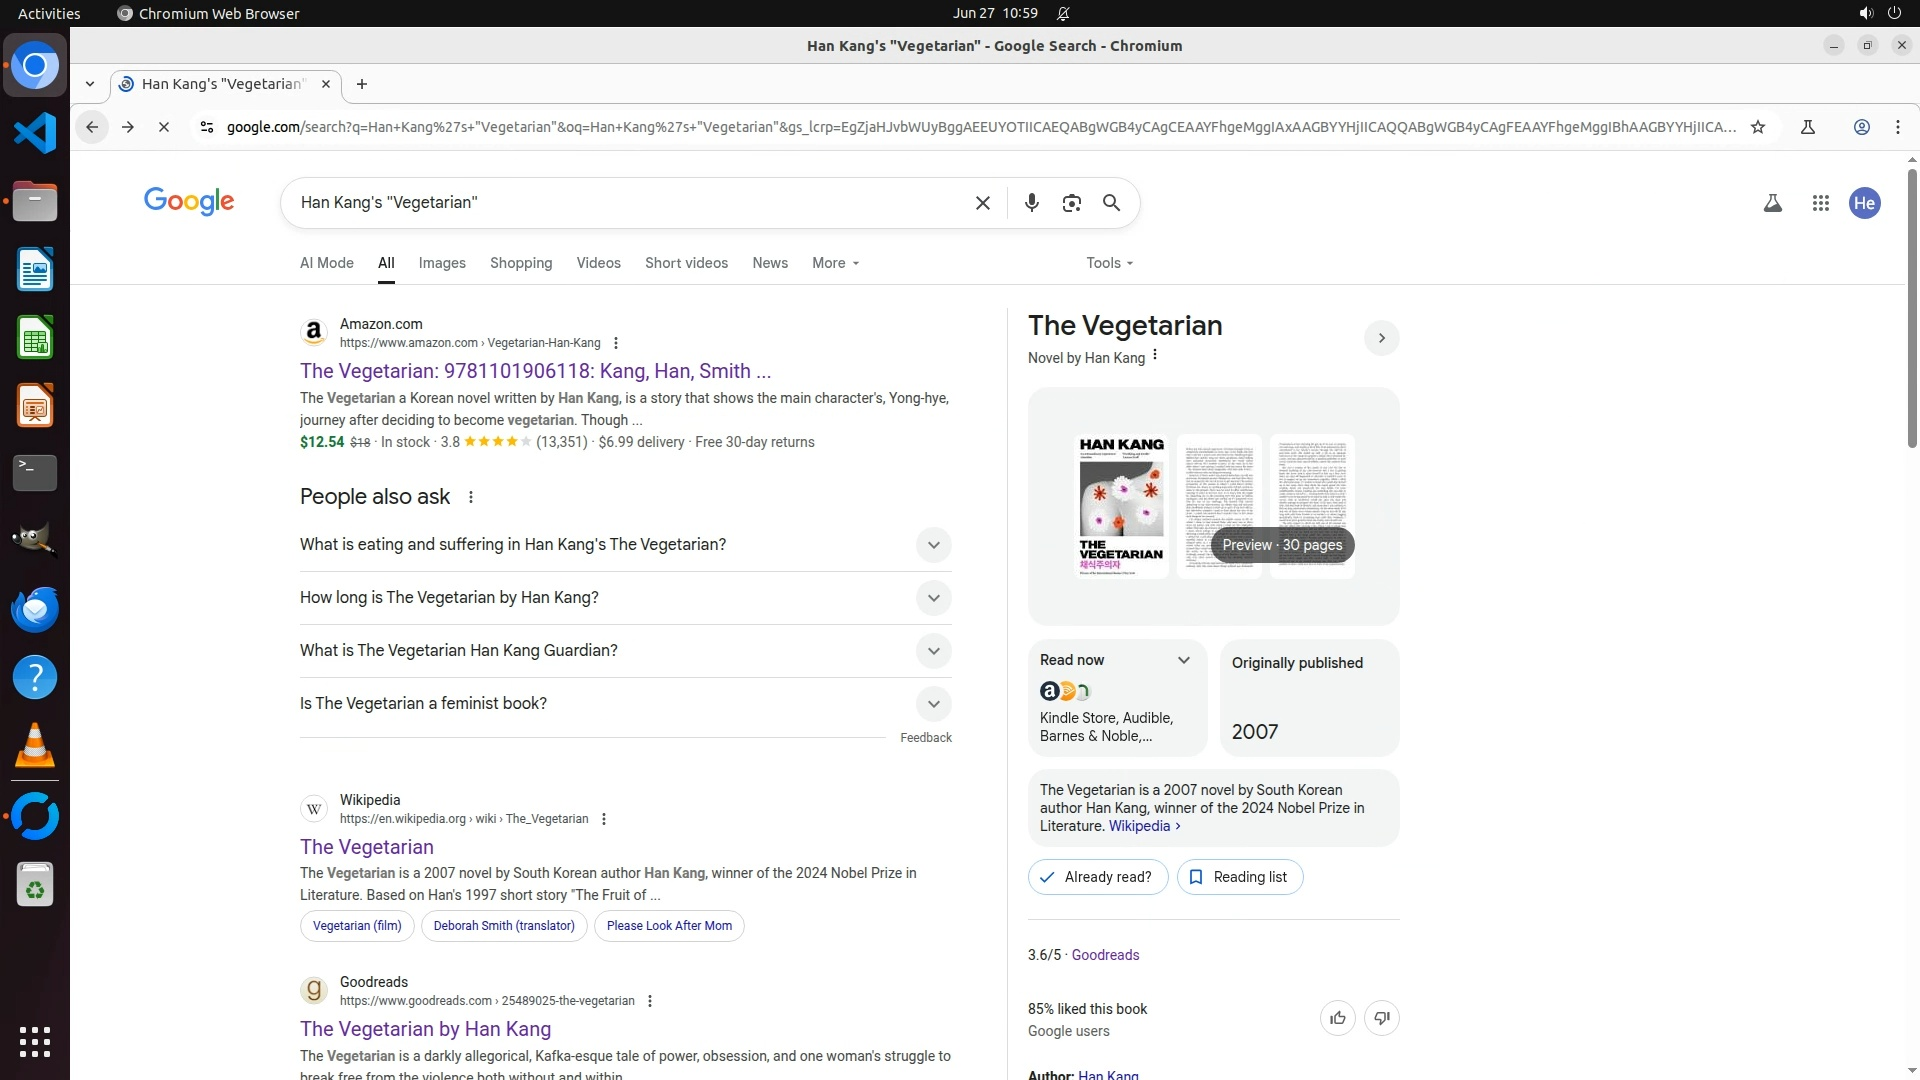Bookmark this page with the star icon

(x=1757, y=127)
